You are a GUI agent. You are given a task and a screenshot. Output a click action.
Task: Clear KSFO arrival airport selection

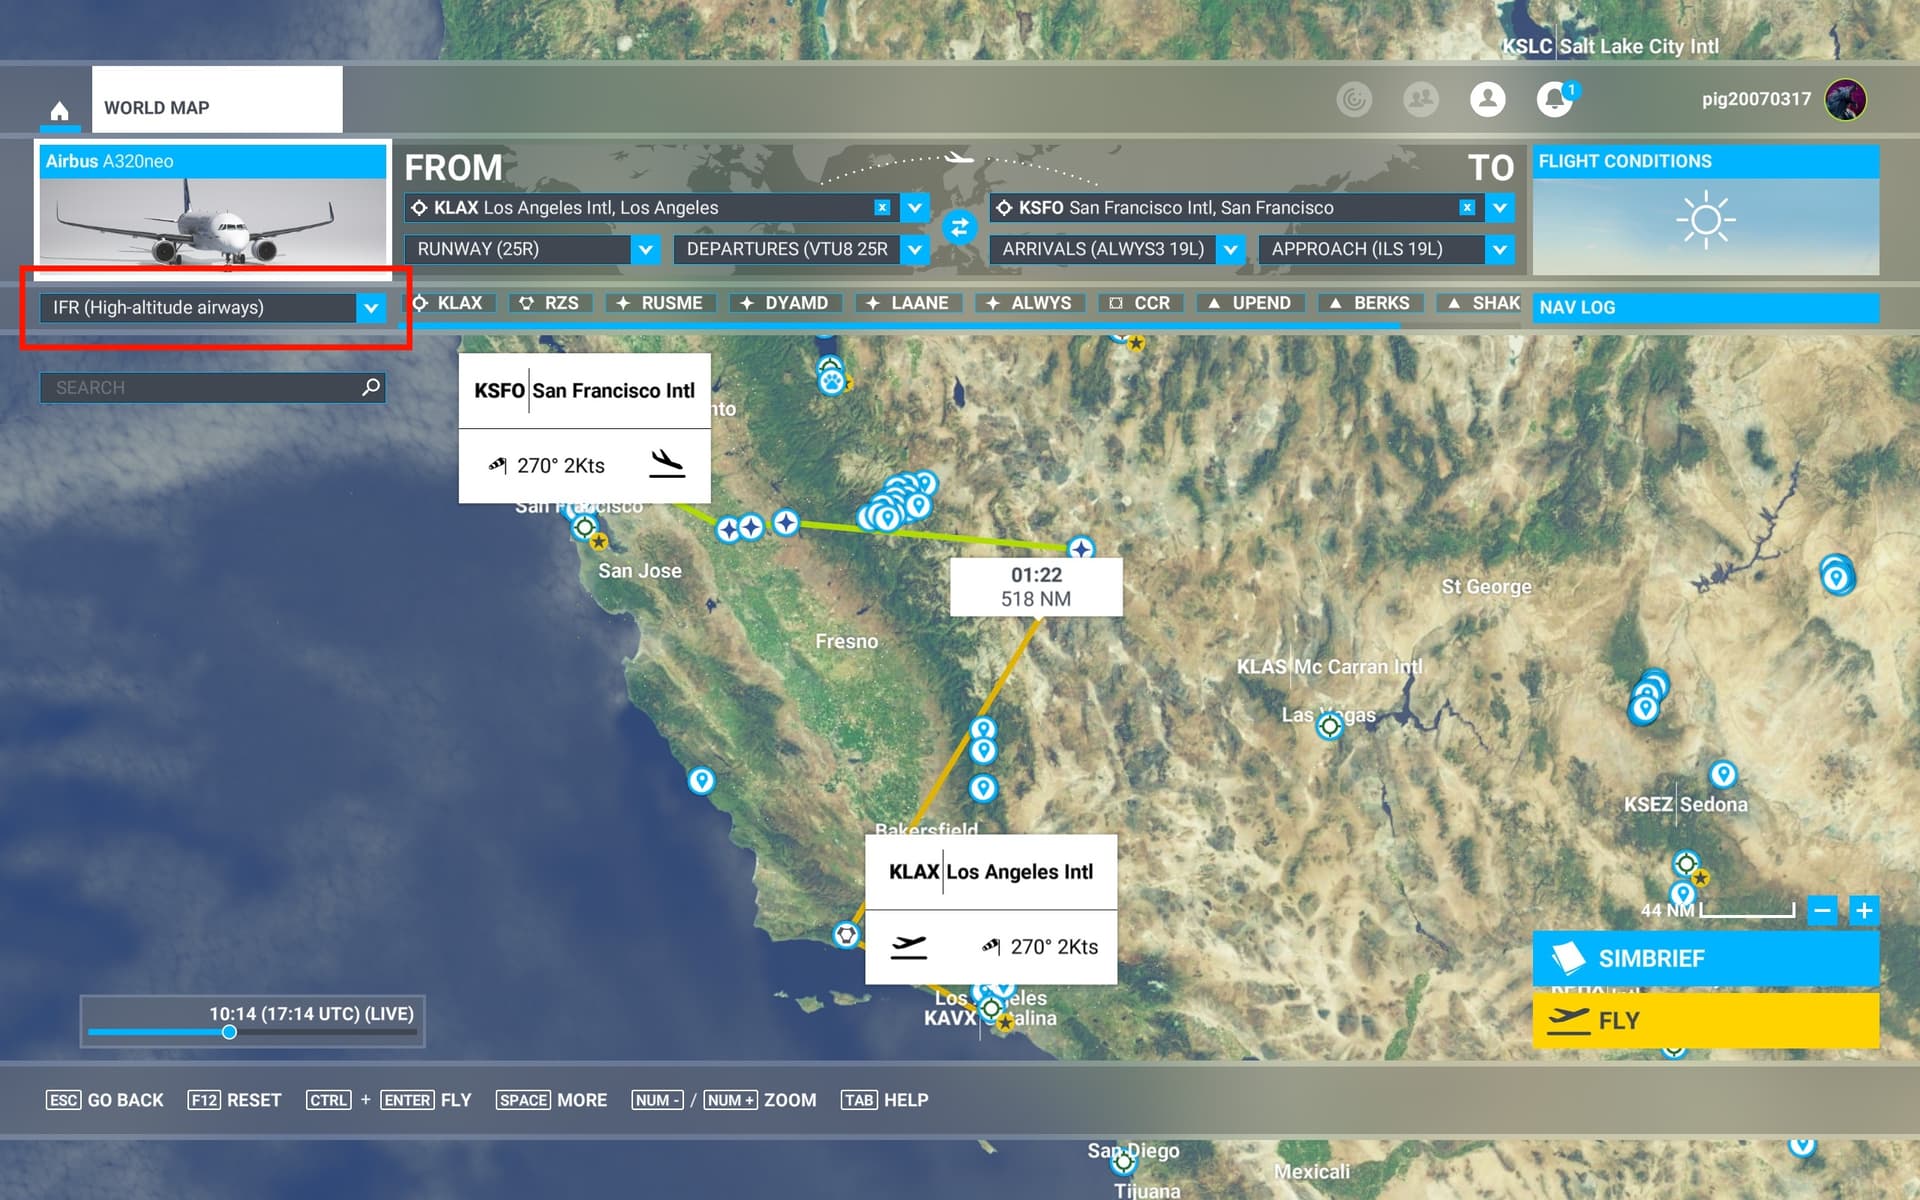coord(1467,207)
